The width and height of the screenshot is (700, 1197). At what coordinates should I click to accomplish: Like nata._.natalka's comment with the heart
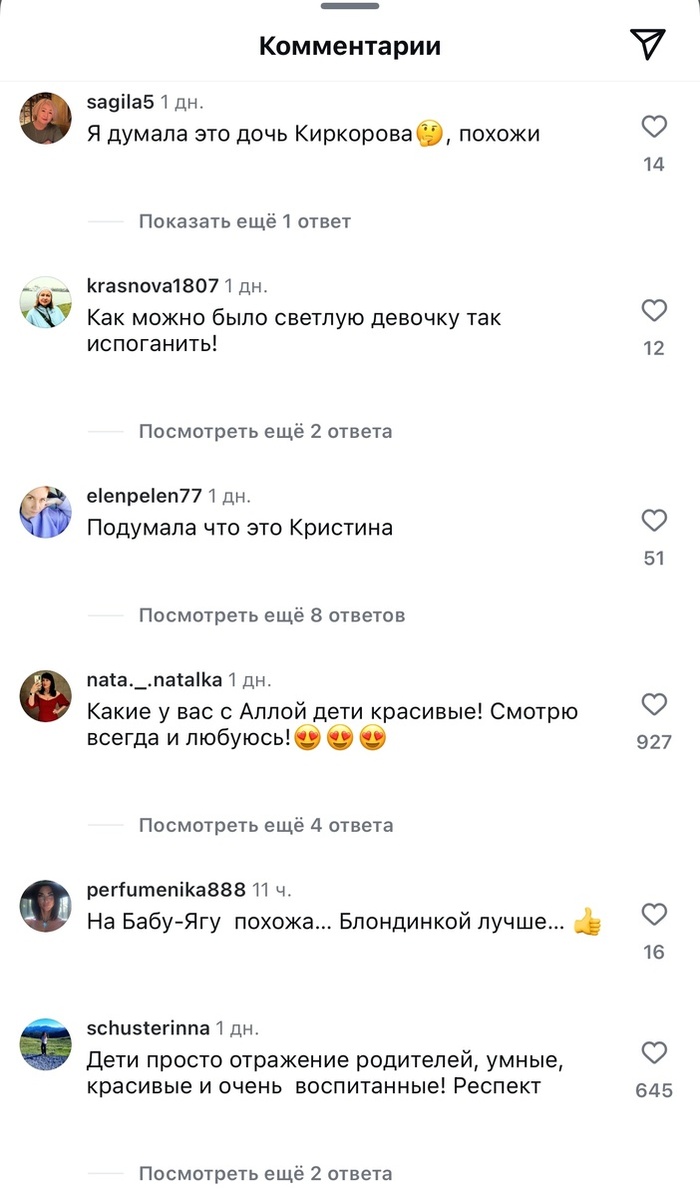(654, 704)
